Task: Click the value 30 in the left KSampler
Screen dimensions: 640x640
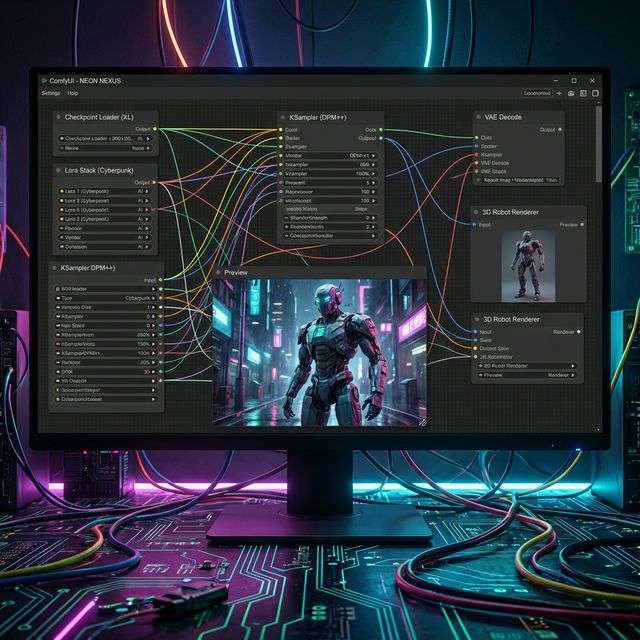Action: click(x=147, y=372)
